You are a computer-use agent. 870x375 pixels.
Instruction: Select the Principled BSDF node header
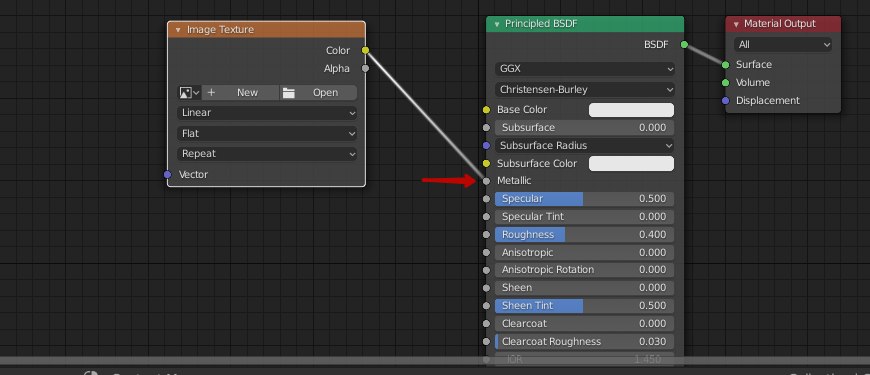point(585,24)
